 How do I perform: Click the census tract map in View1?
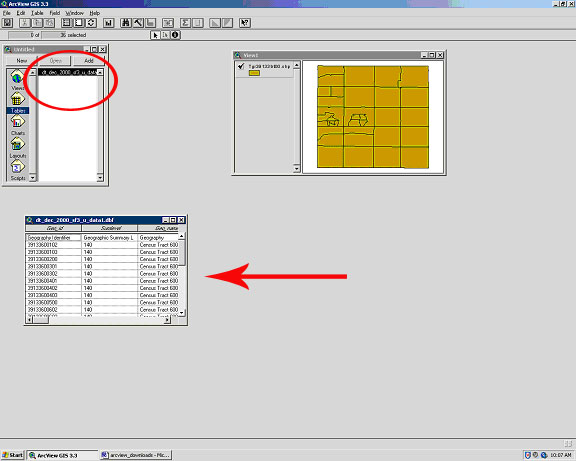[x=373, y=117]
